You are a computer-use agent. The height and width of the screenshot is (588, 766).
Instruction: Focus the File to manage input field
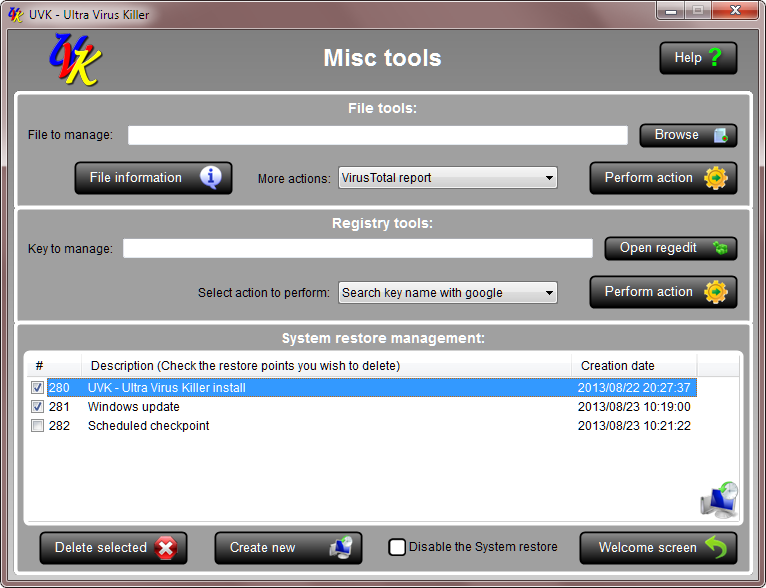coord(378,135)
